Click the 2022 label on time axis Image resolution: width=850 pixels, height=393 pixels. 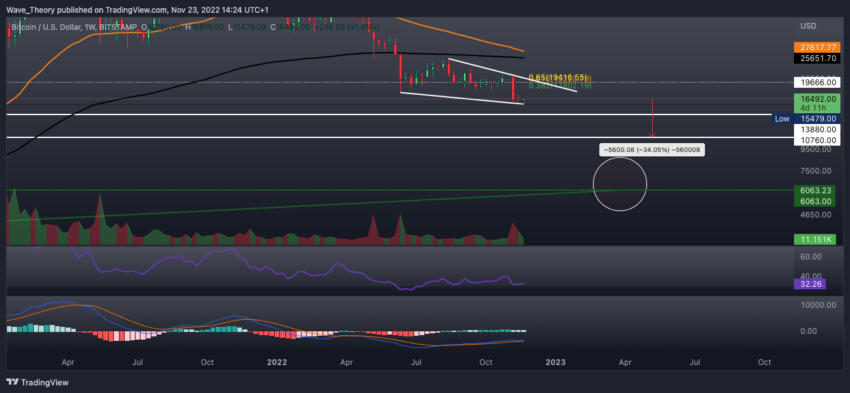point(277,362)
